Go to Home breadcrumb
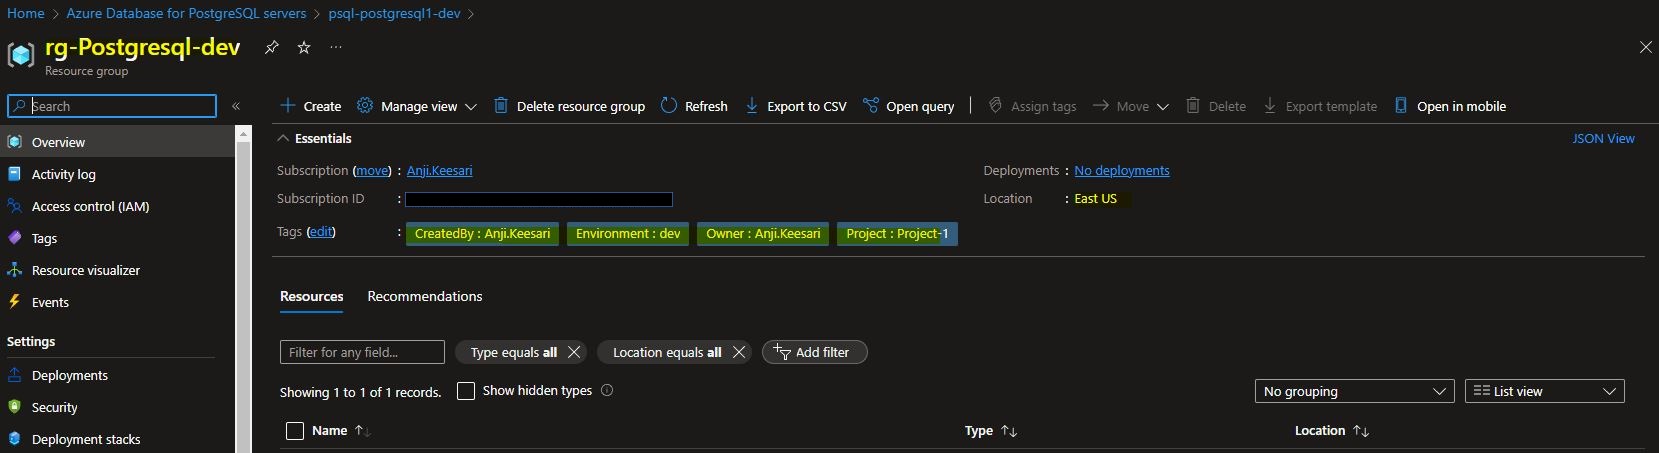 coord(26,13)
